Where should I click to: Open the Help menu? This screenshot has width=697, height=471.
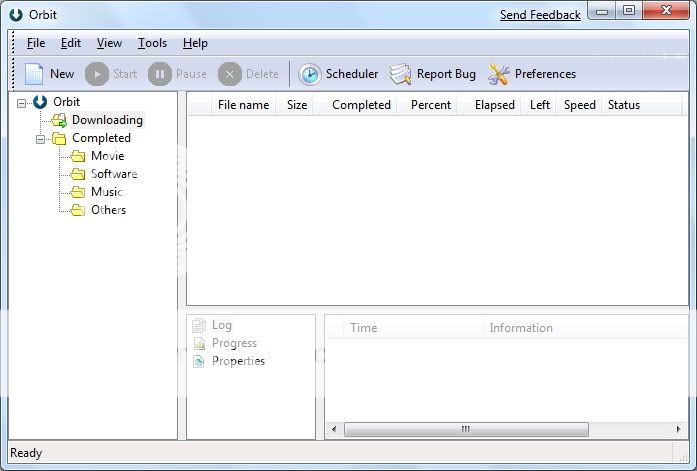pos(195,43)
